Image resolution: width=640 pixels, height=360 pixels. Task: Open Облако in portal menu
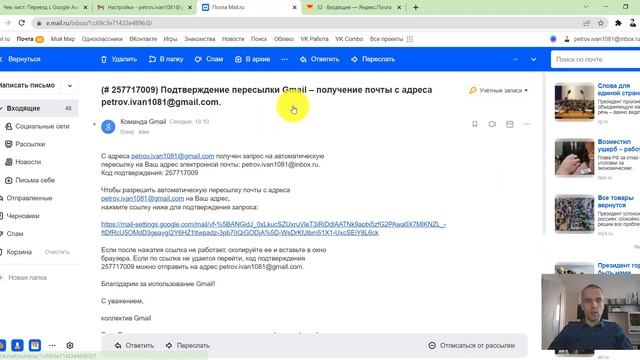pos(284,39)
